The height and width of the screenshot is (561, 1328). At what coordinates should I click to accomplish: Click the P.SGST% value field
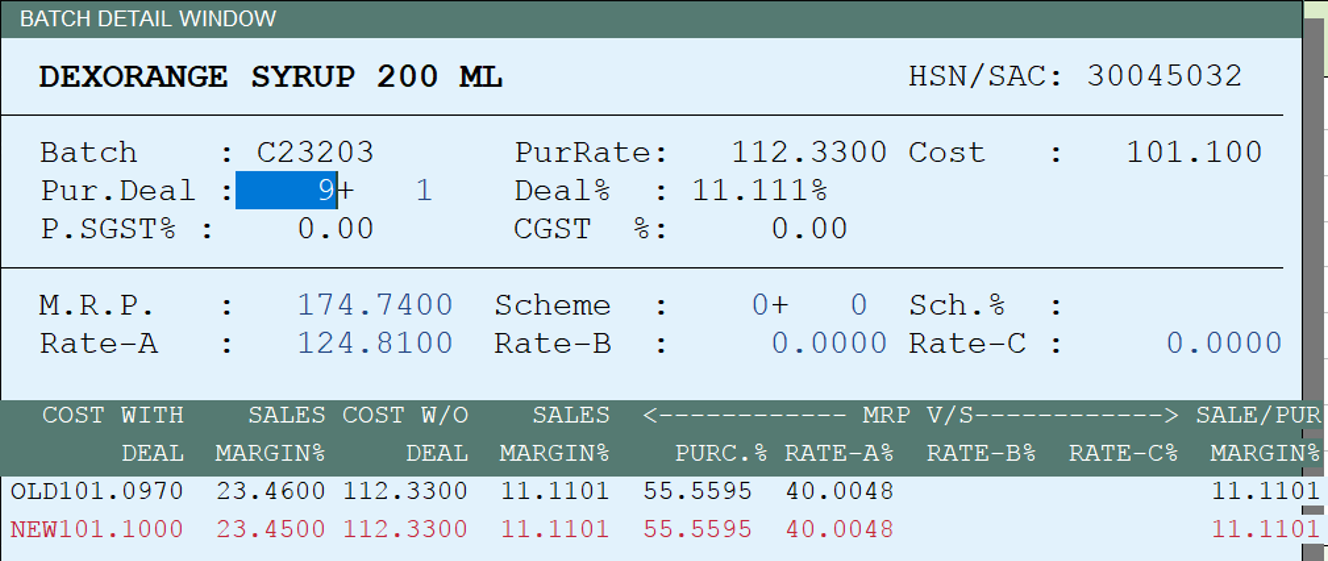335,228
